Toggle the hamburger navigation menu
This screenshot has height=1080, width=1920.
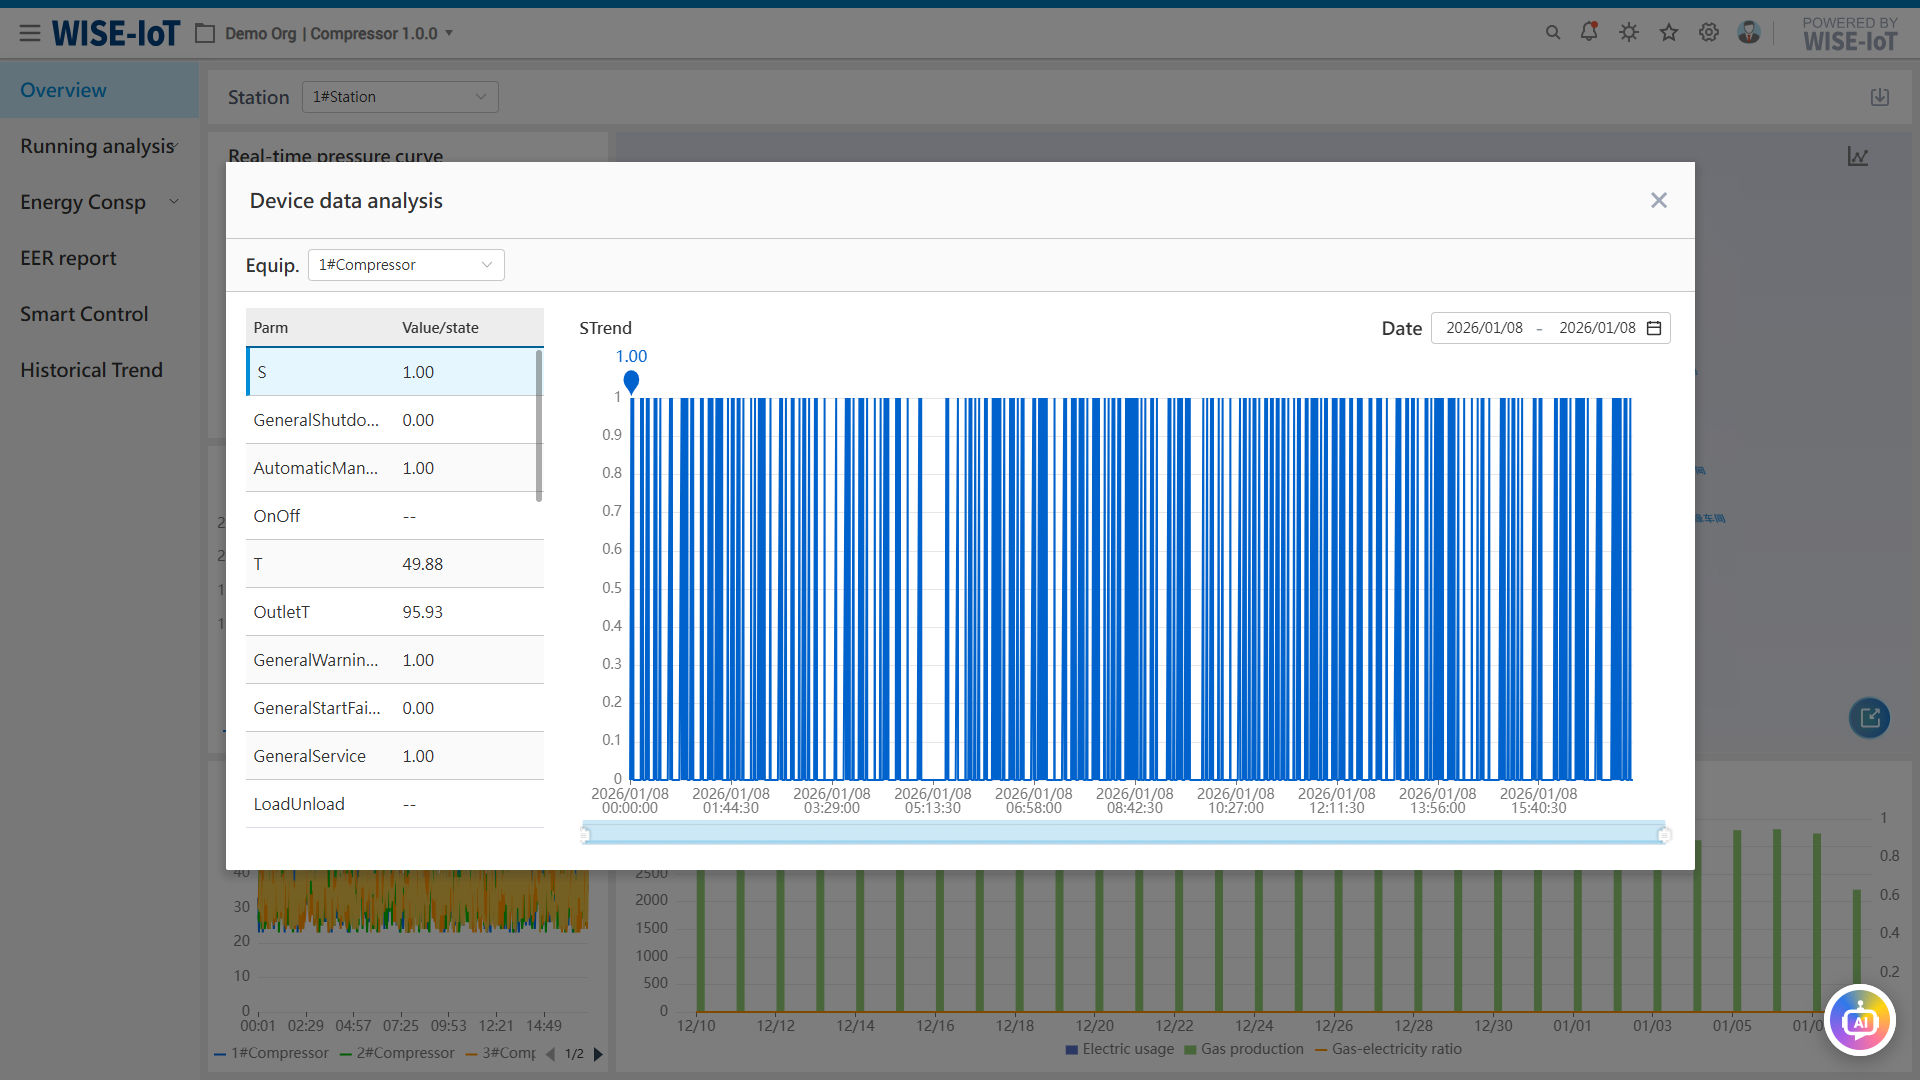[x=30, y=32]
